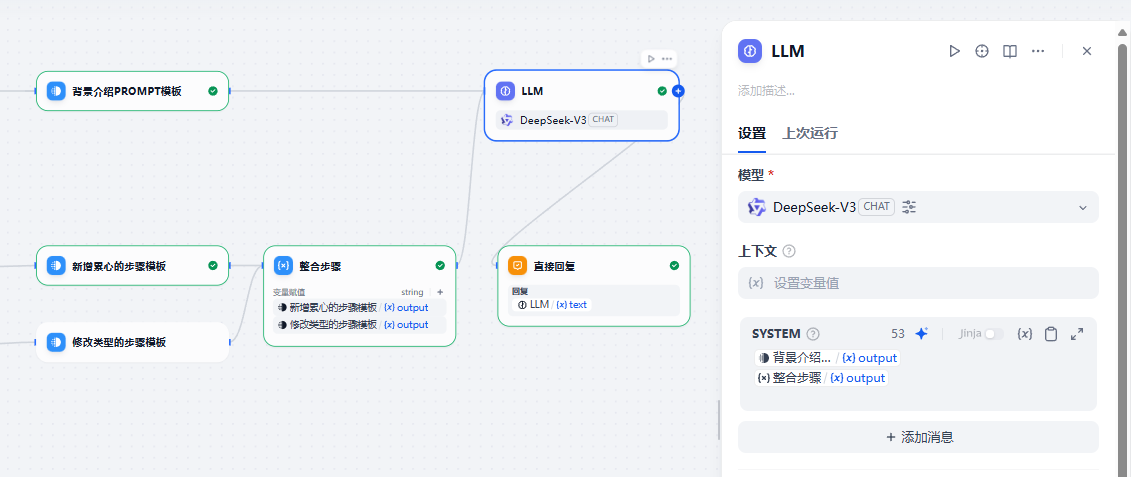Viewport: 1131px width, 477px height.
Task: Select the 设置 tab
Action: 752,133
